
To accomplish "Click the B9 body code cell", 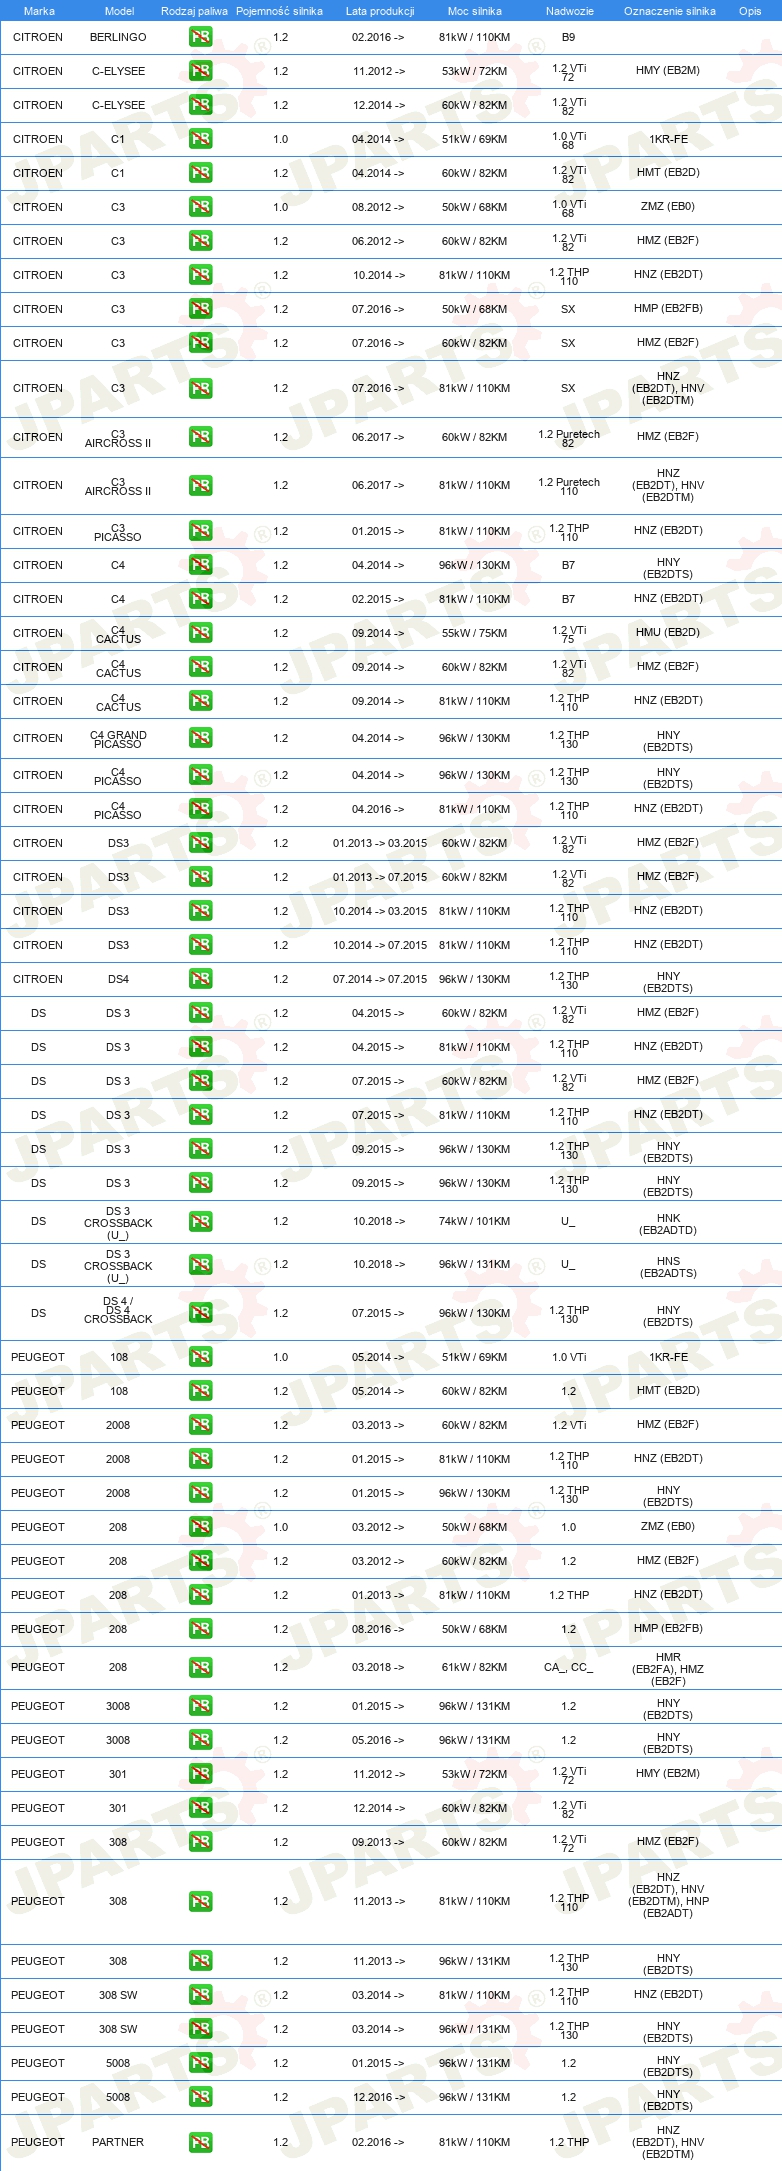I will [x=568, y=37].
